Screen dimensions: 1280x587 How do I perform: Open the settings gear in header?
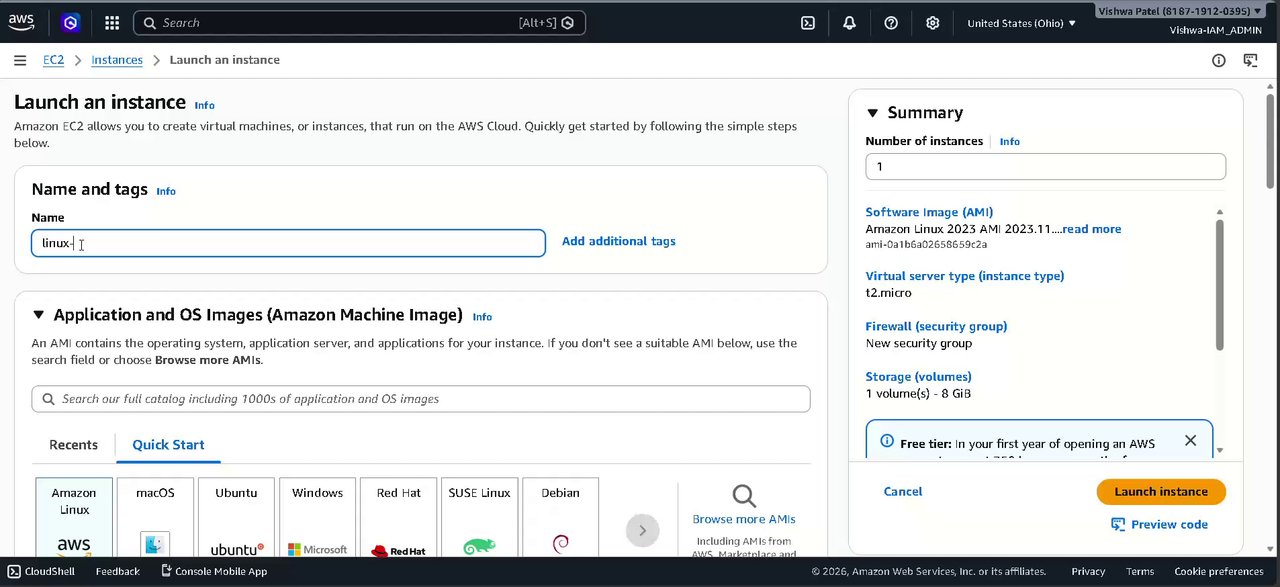click(x=932, y=23)
